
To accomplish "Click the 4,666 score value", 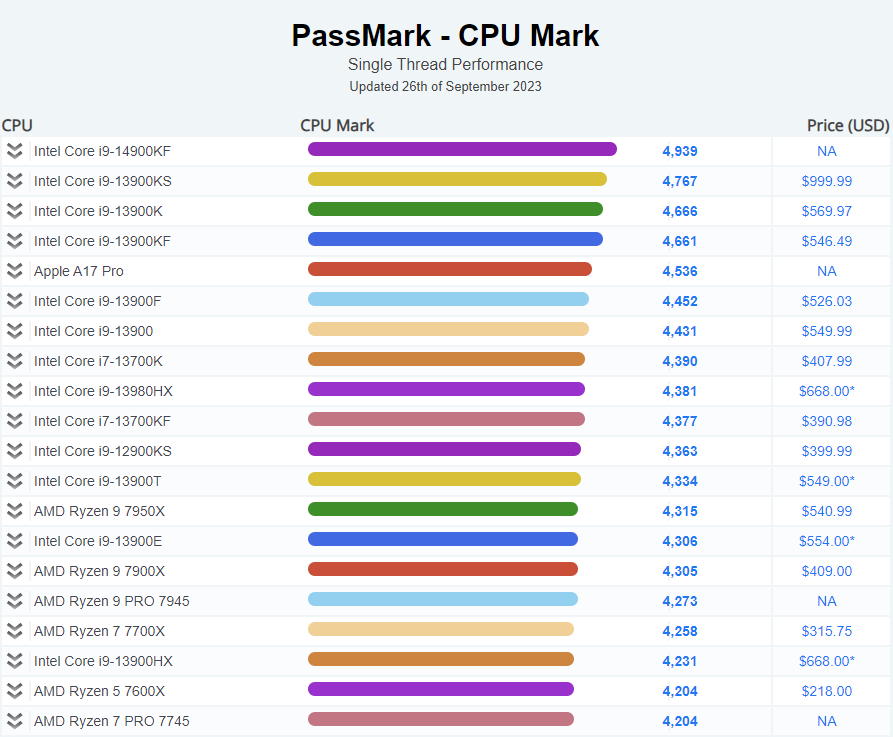I will (x=680, y=211).
